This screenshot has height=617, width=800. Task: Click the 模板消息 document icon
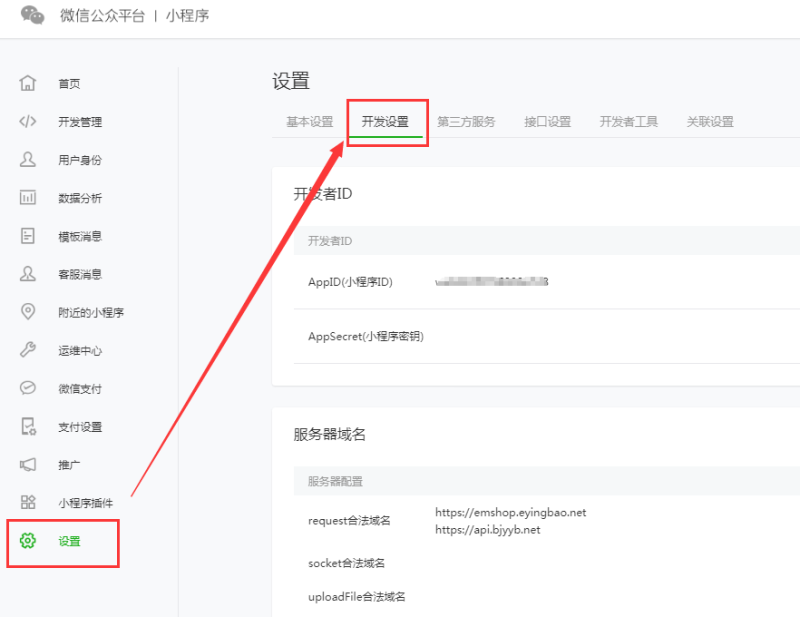(x=28, y=236)
